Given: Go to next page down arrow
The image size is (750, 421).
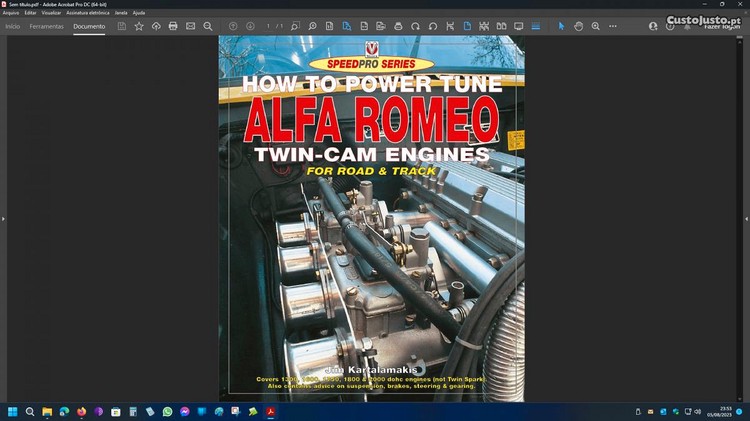Looking at the screenshot, I should 250,26.
